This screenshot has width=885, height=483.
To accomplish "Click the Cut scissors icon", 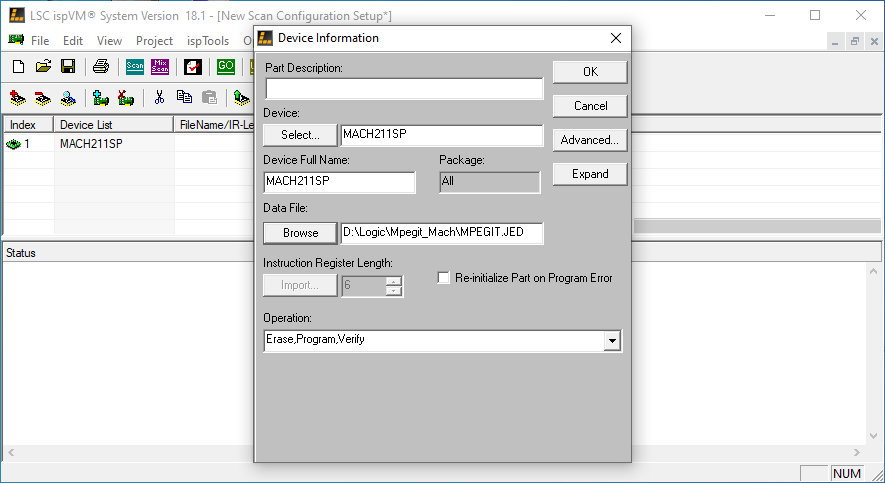I will pyautogui.click(x=158, y=98).
